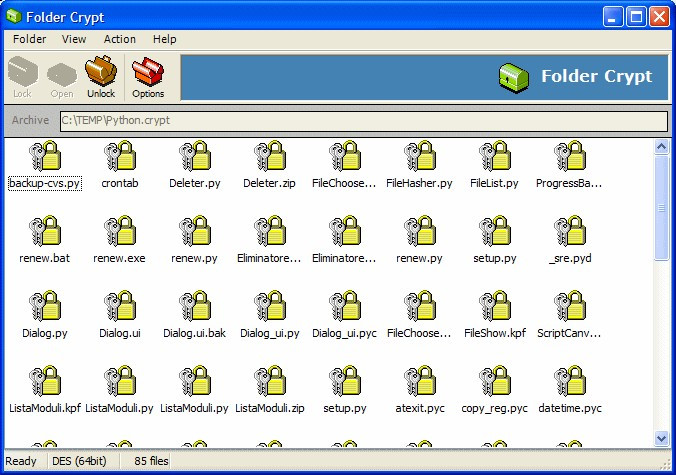Select the Deleter.py file icon
The height and width of the screenshot is (475, 676).
(x=195, y=156)
